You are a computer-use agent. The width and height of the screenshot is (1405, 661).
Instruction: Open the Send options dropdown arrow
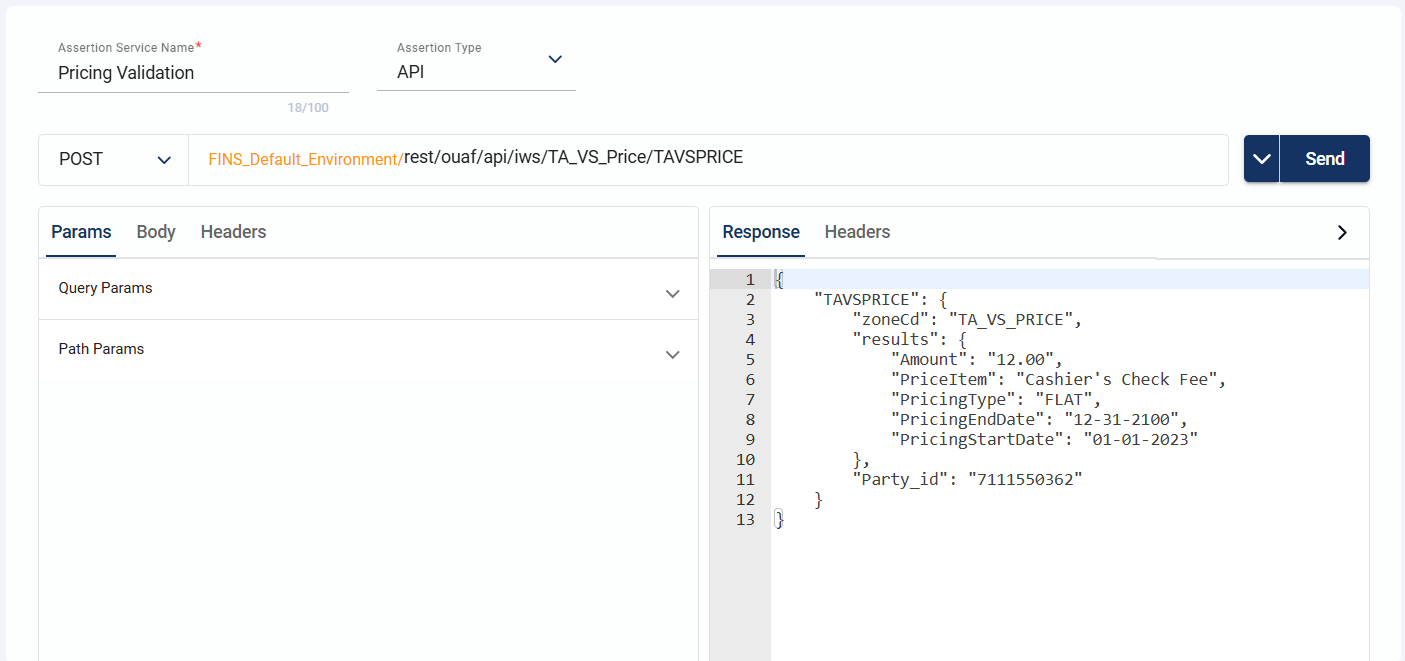(x=1262, y=159)
